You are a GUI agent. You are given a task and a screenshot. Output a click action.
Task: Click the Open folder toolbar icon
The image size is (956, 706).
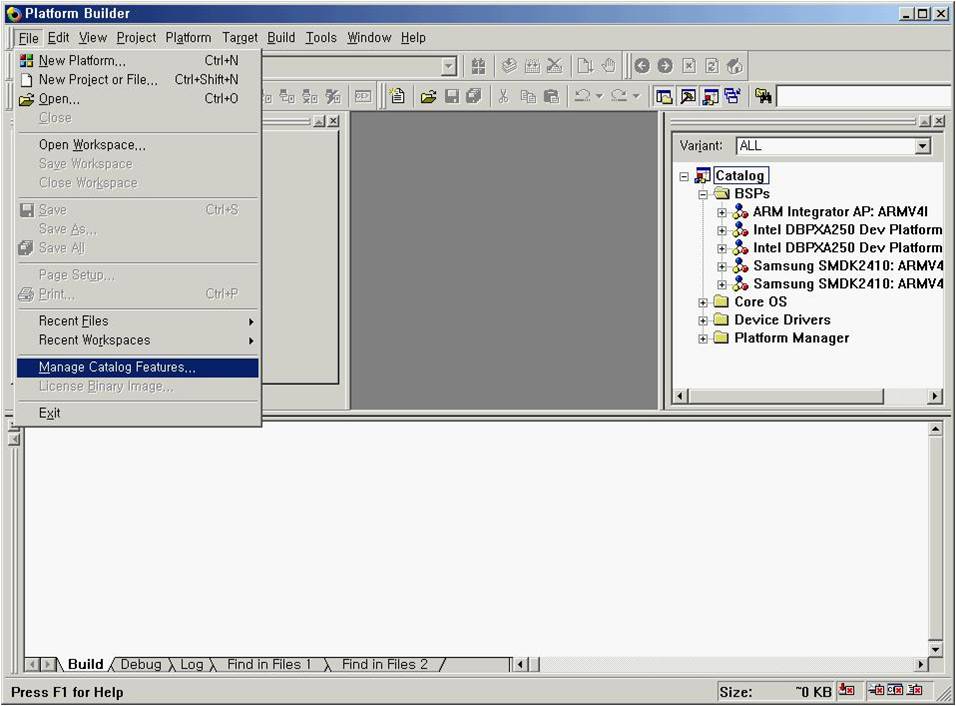(x=428, y=96)
